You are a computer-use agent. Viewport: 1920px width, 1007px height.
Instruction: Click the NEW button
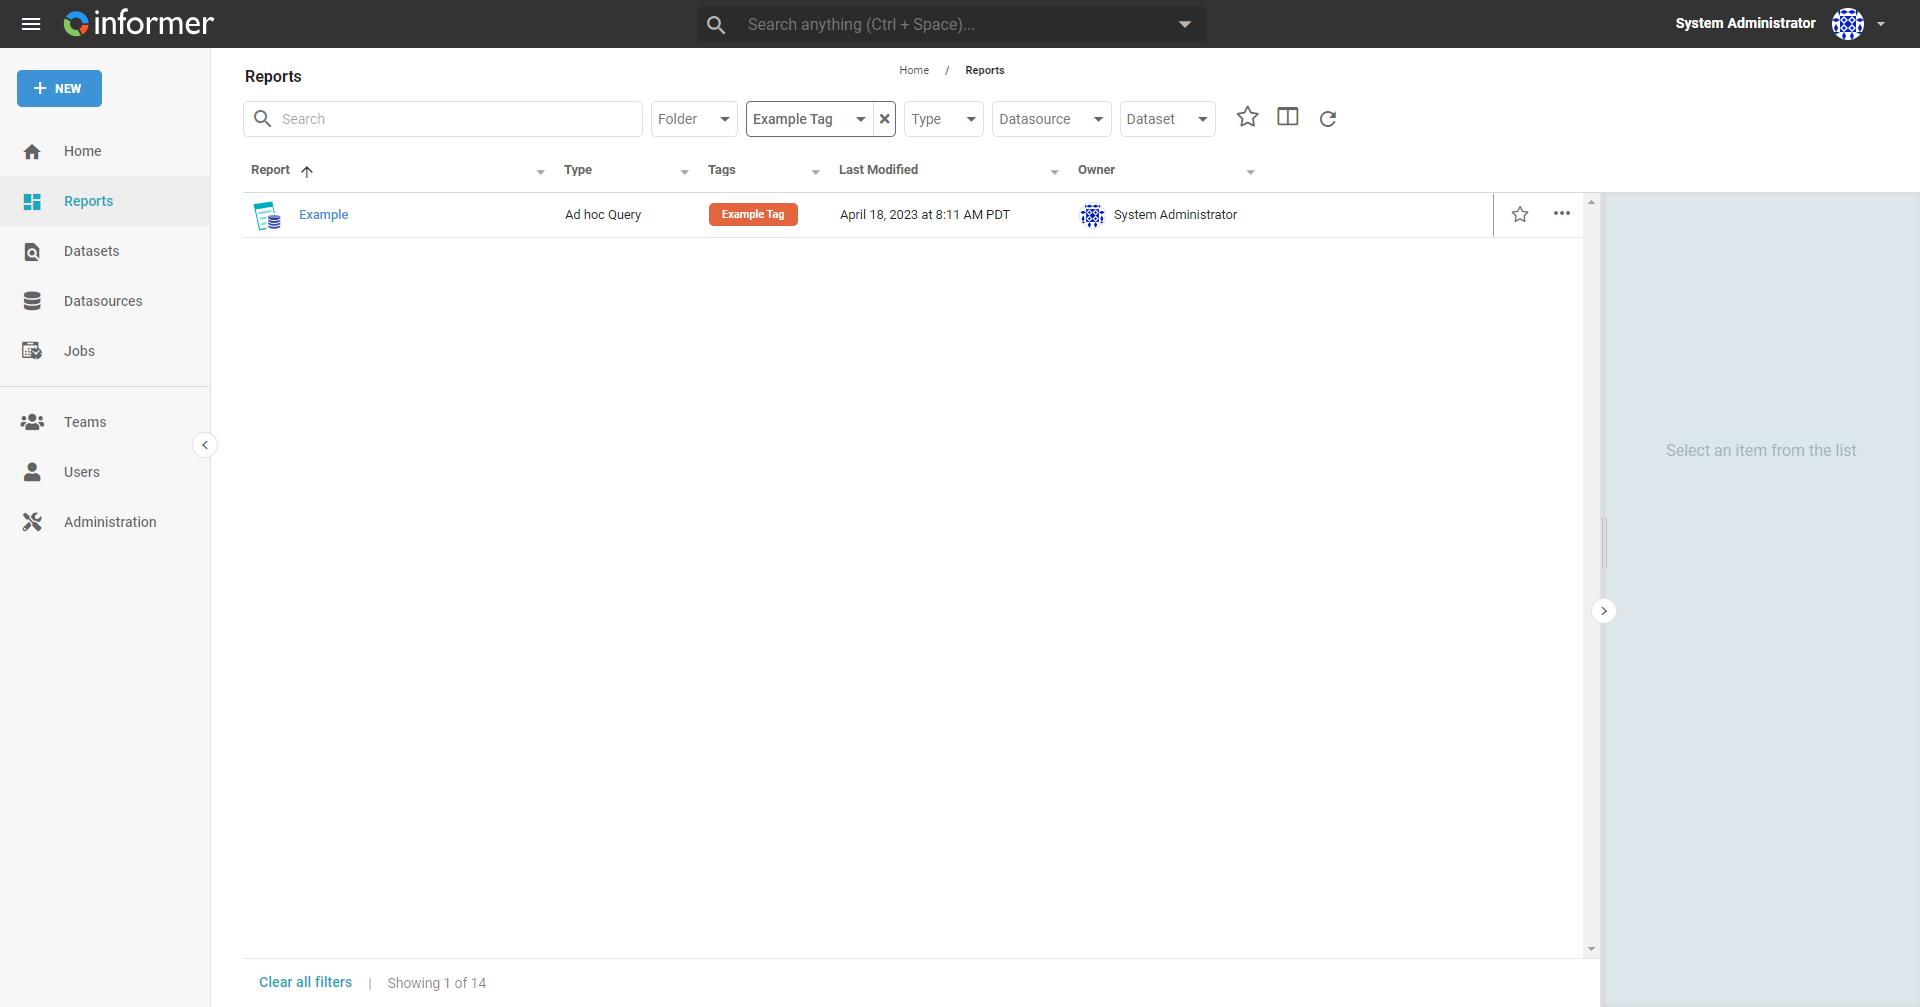click(59, 88)
